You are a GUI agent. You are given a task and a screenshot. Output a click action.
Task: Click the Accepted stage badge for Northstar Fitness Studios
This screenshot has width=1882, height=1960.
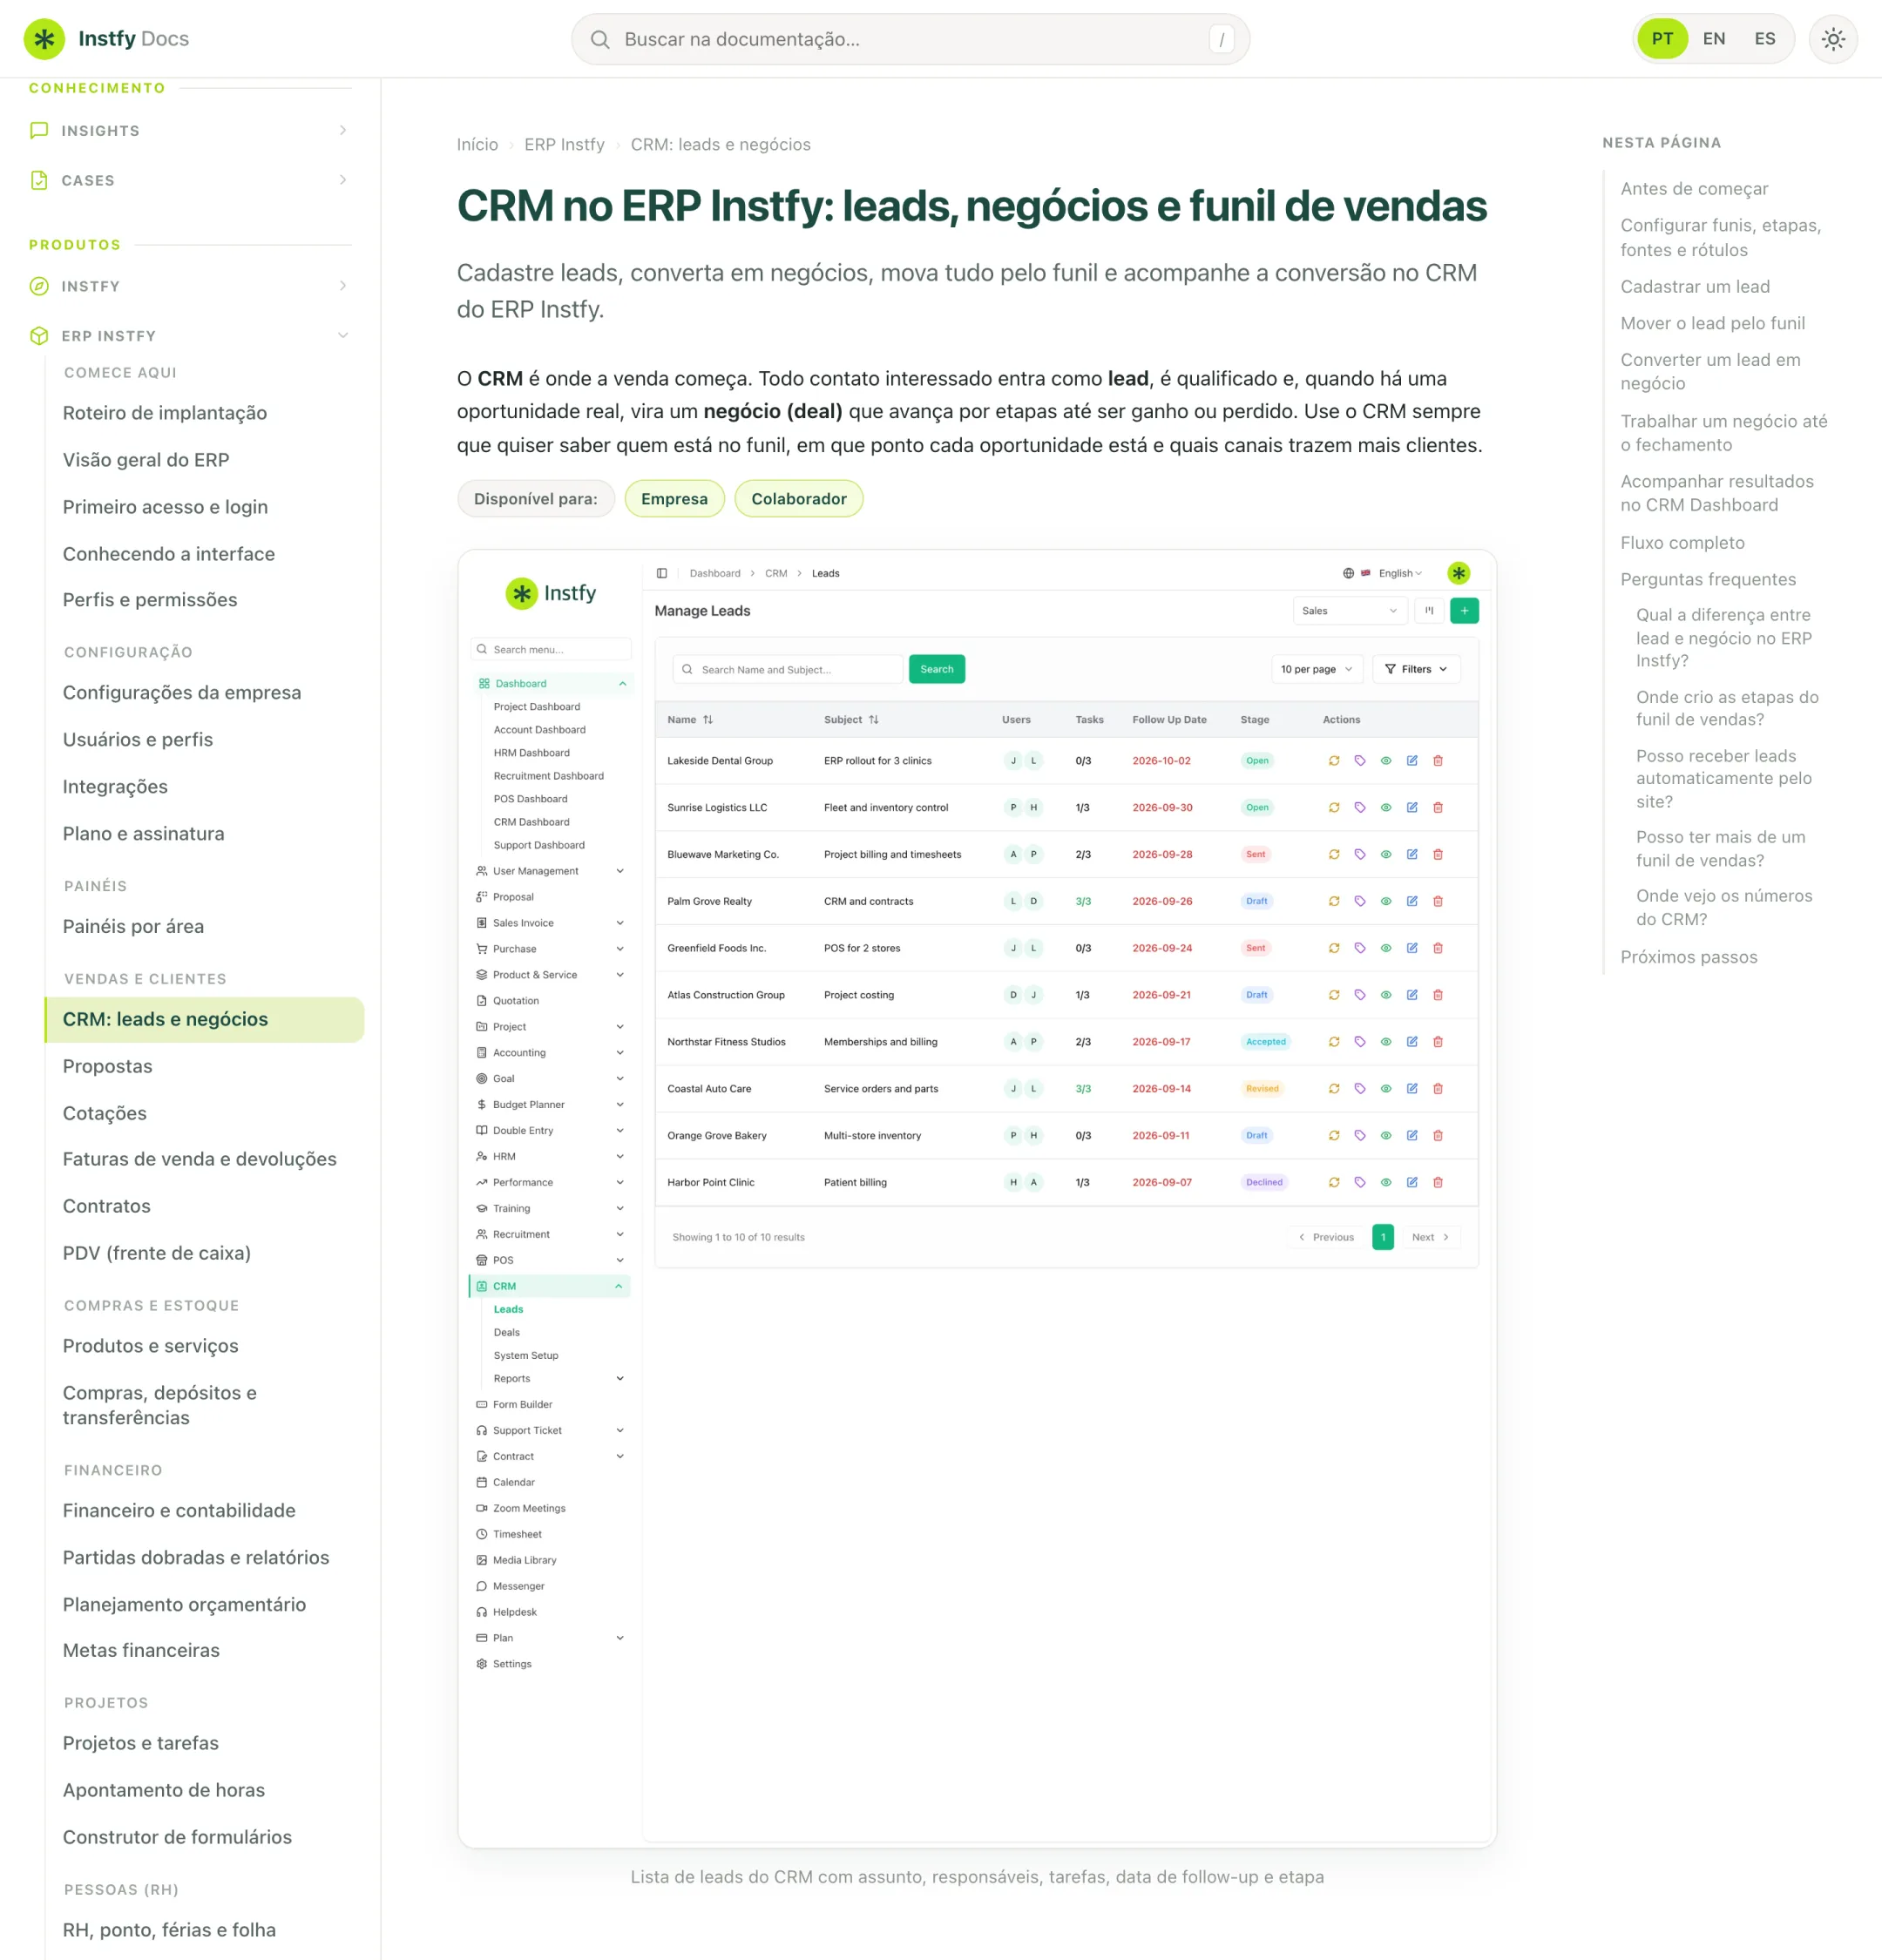click(x=1265, y=1042)
